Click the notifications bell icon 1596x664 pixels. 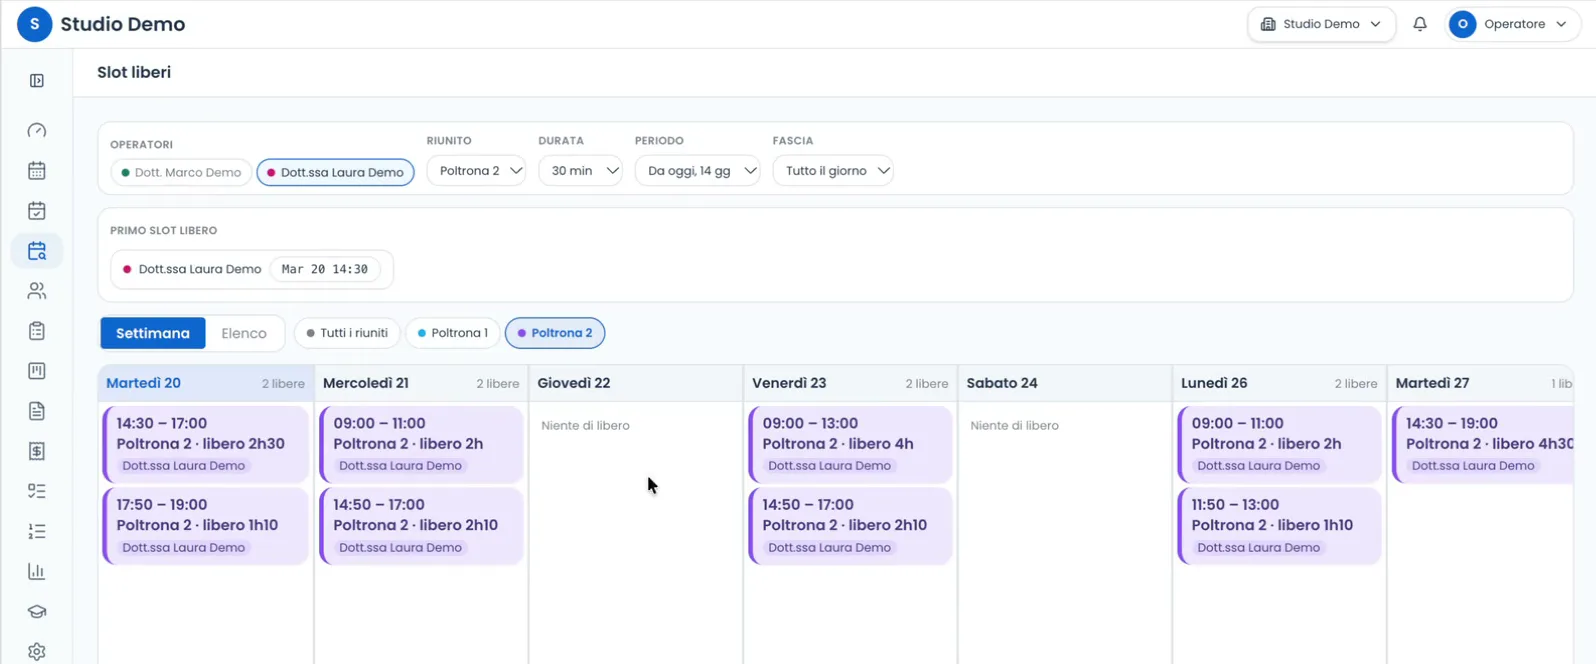[1420, 24]
